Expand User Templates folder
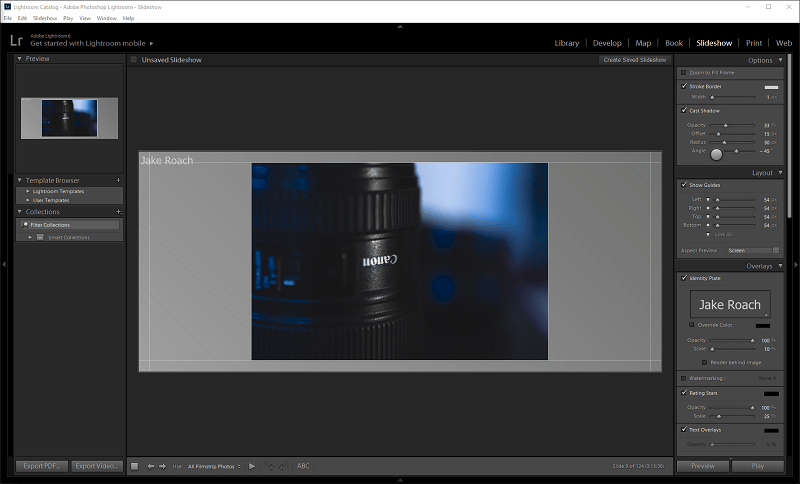The width and height of the screenshot is (800, 484). [28, 200]
